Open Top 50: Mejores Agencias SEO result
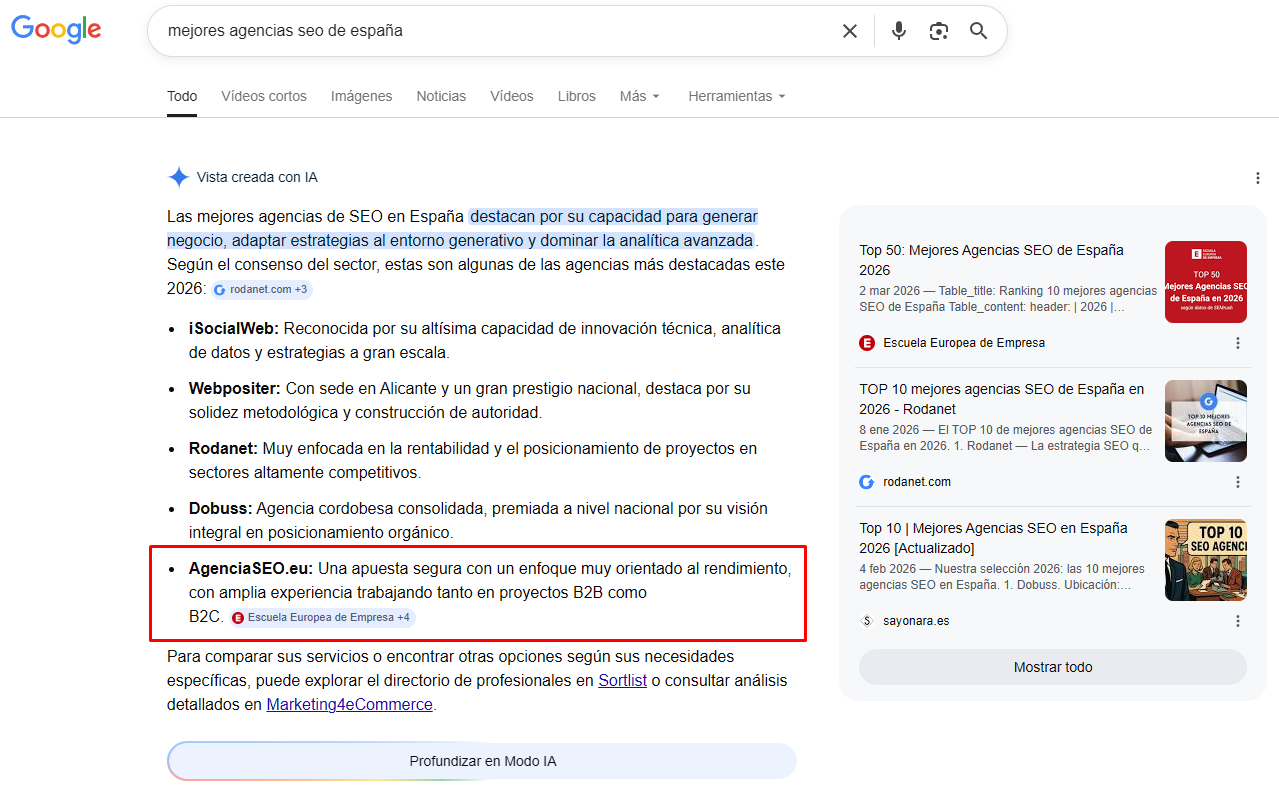 [991, 260]
